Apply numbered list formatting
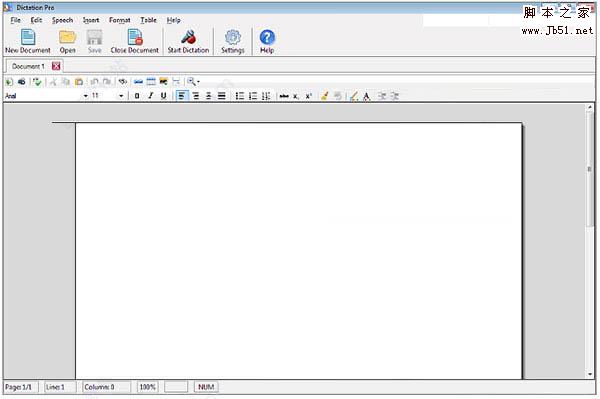 tap(253, 96)
